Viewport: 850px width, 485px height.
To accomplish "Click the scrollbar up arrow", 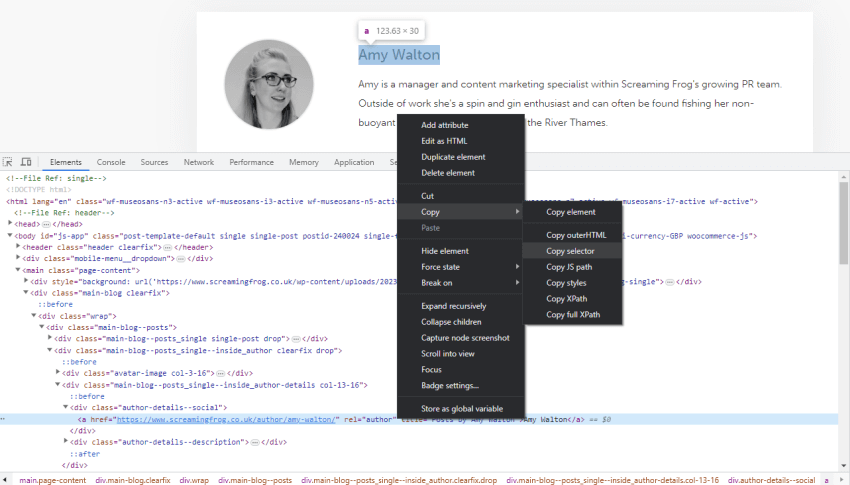I will 843,177.
